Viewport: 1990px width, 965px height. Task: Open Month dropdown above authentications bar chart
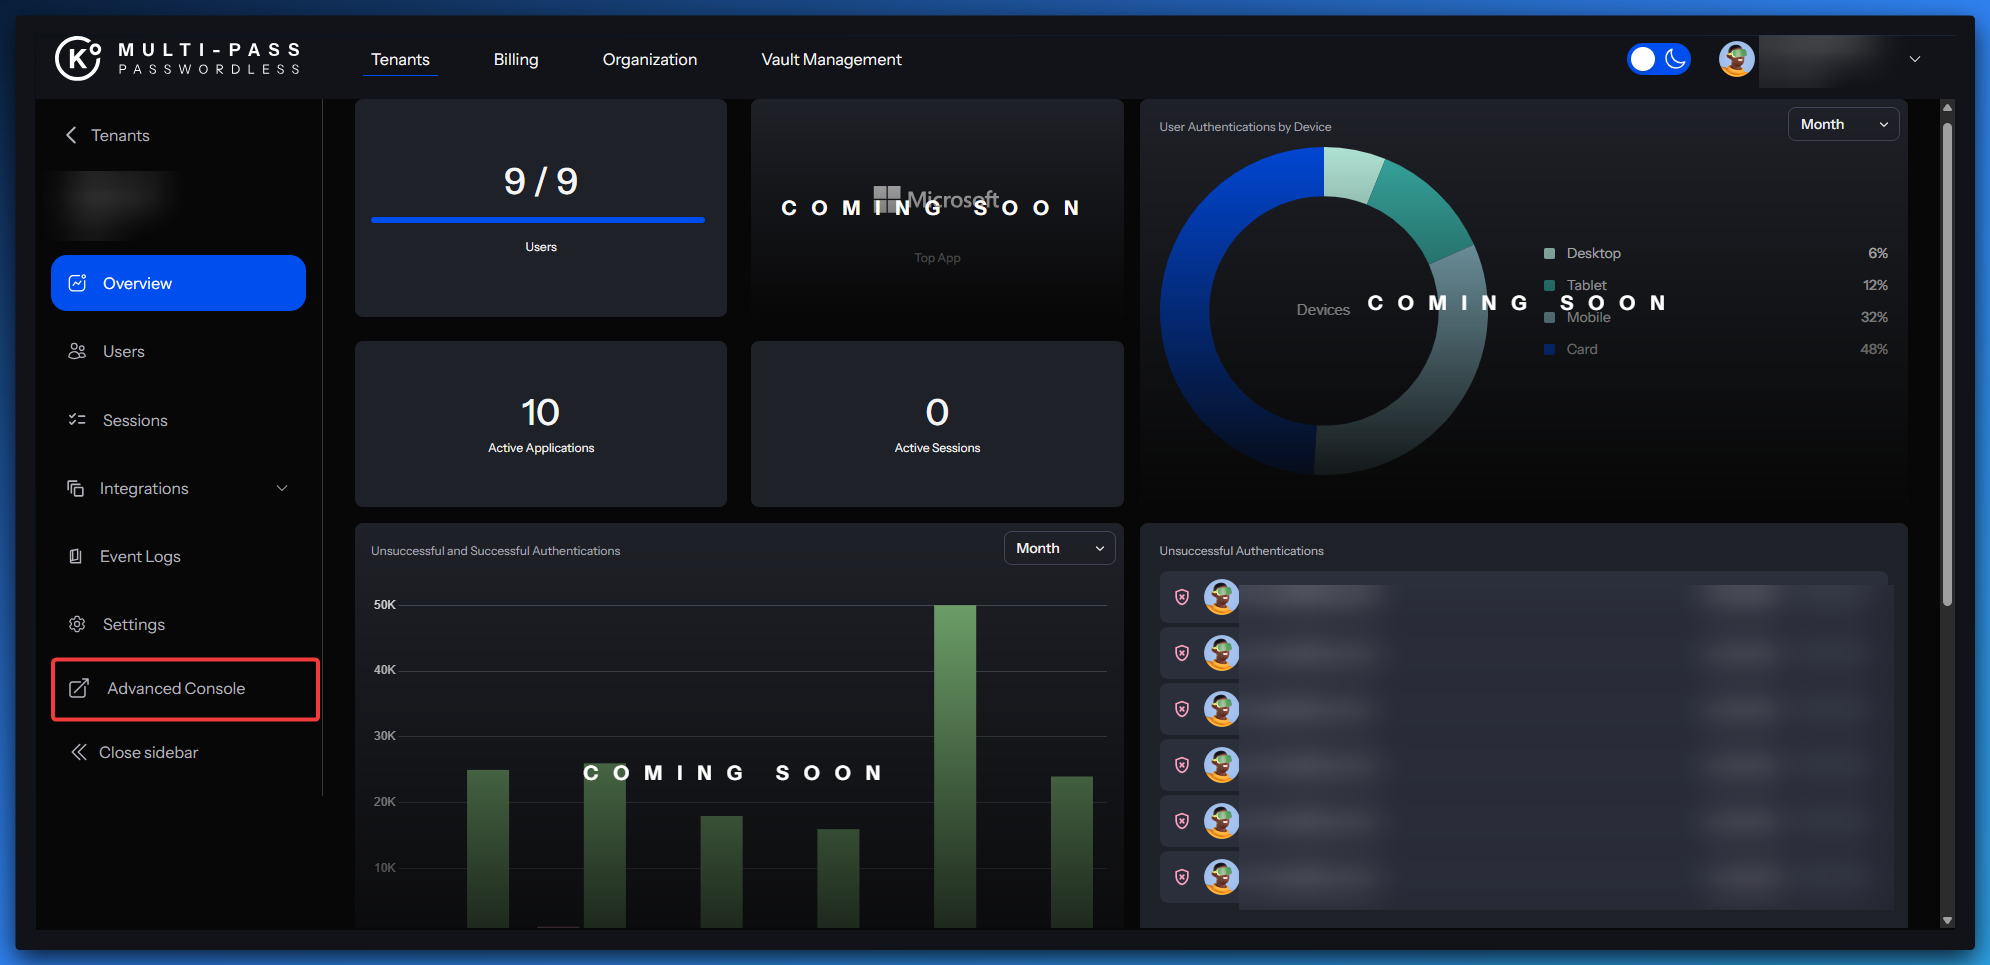(1058, 548)
